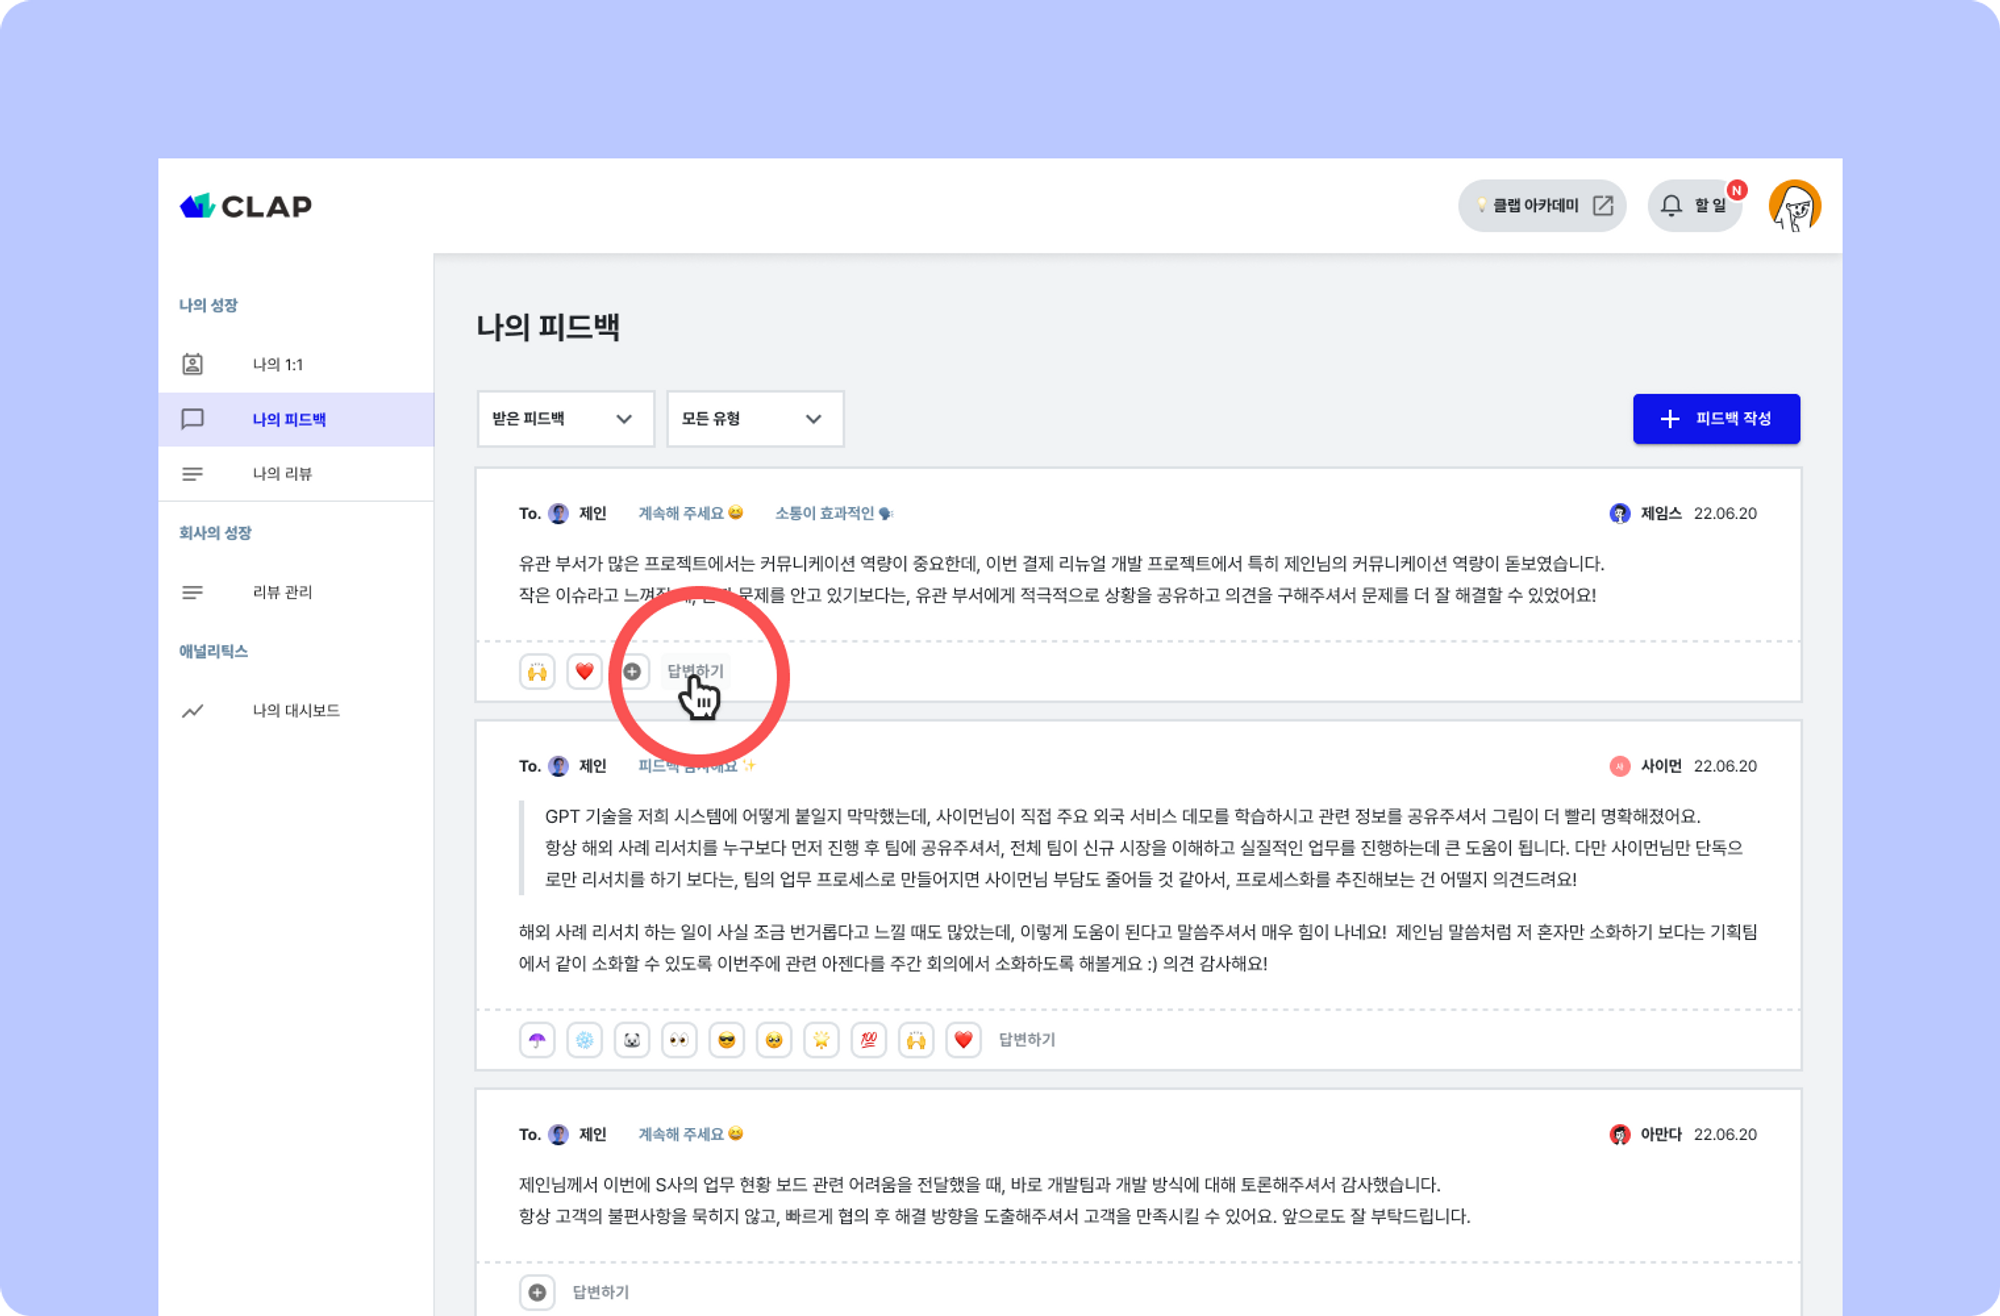Click add-reaction plus icon on first feedback
This screenshot has width=2000, height=1316.
(x=632, y=671)
